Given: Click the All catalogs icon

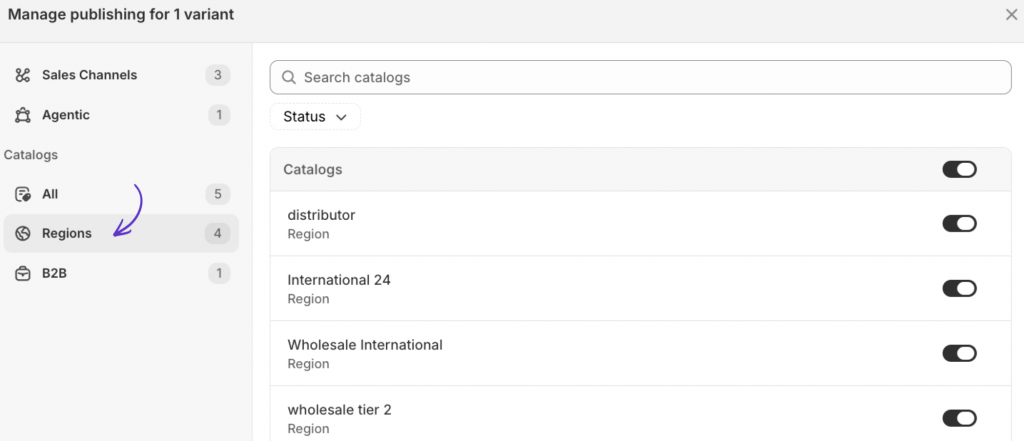Looking at the screenshot, I should point(23,194).
